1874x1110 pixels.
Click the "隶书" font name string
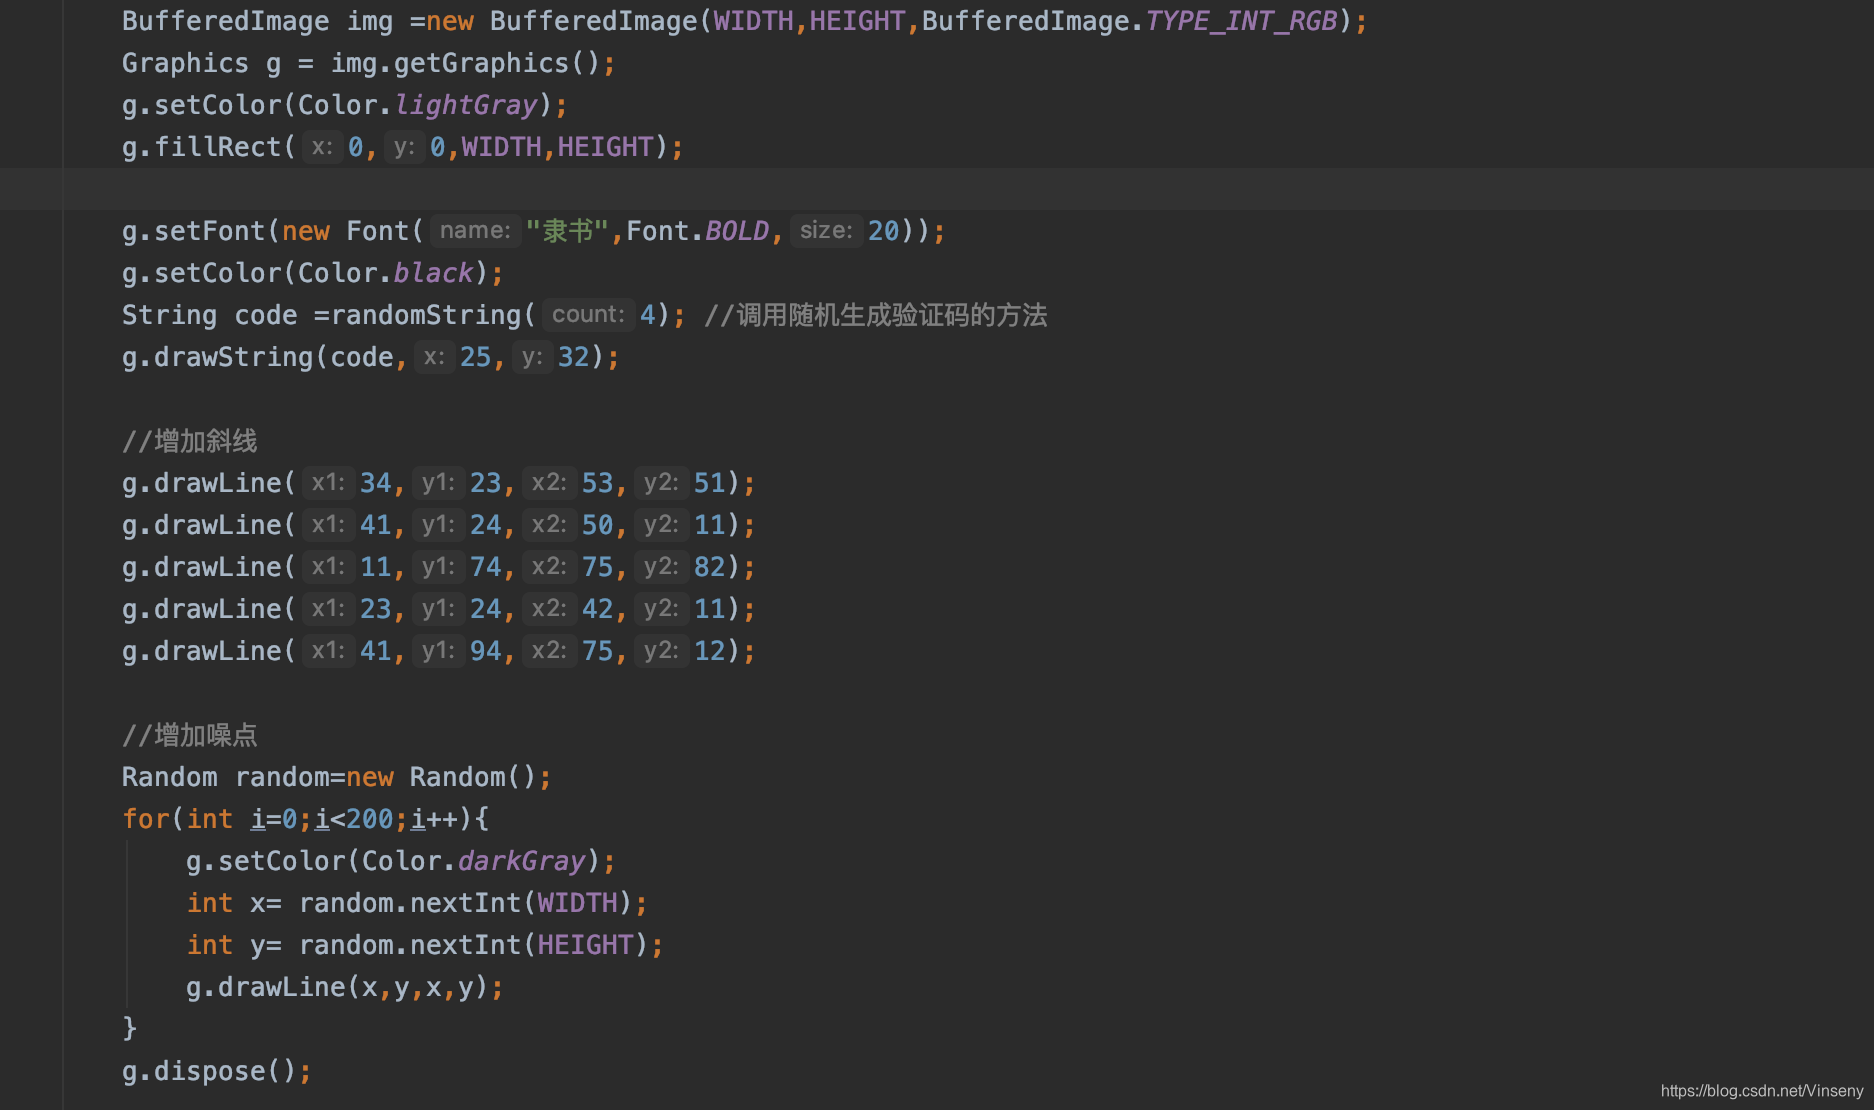point(567,231)
